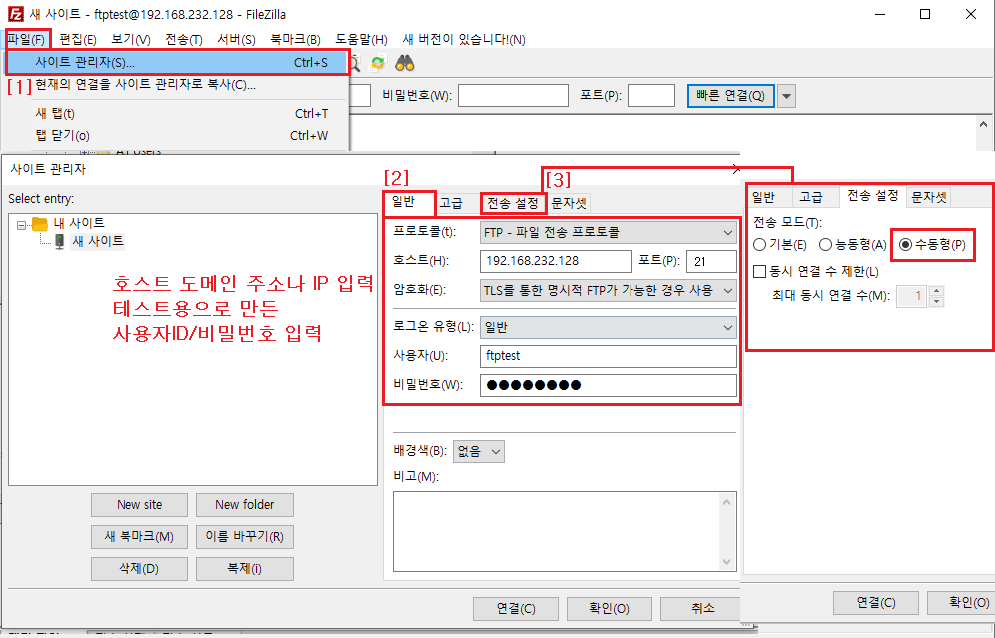Select the 능동형(A) transfer mode radio button
Image resolution: width=995 pixels, height=638 pixels.
click(x=826, y=244)
